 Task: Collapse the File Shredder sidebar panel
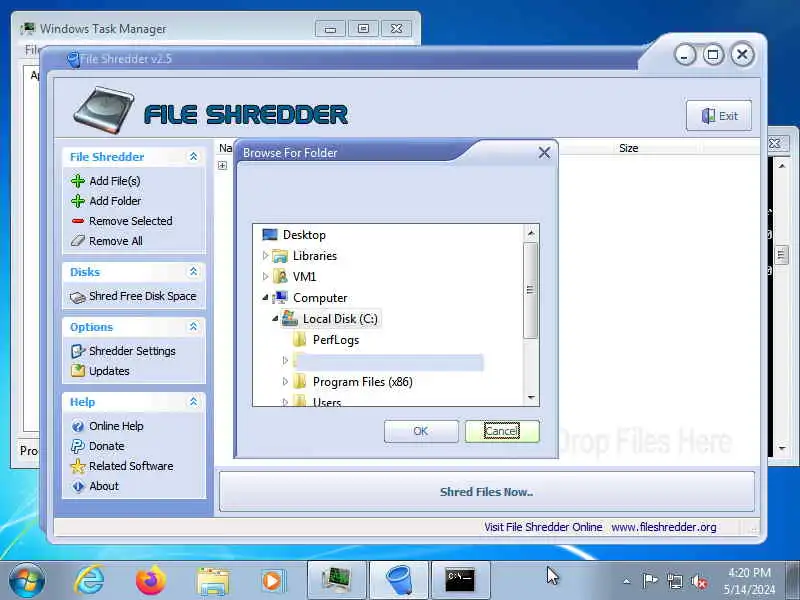pos(193,156)
